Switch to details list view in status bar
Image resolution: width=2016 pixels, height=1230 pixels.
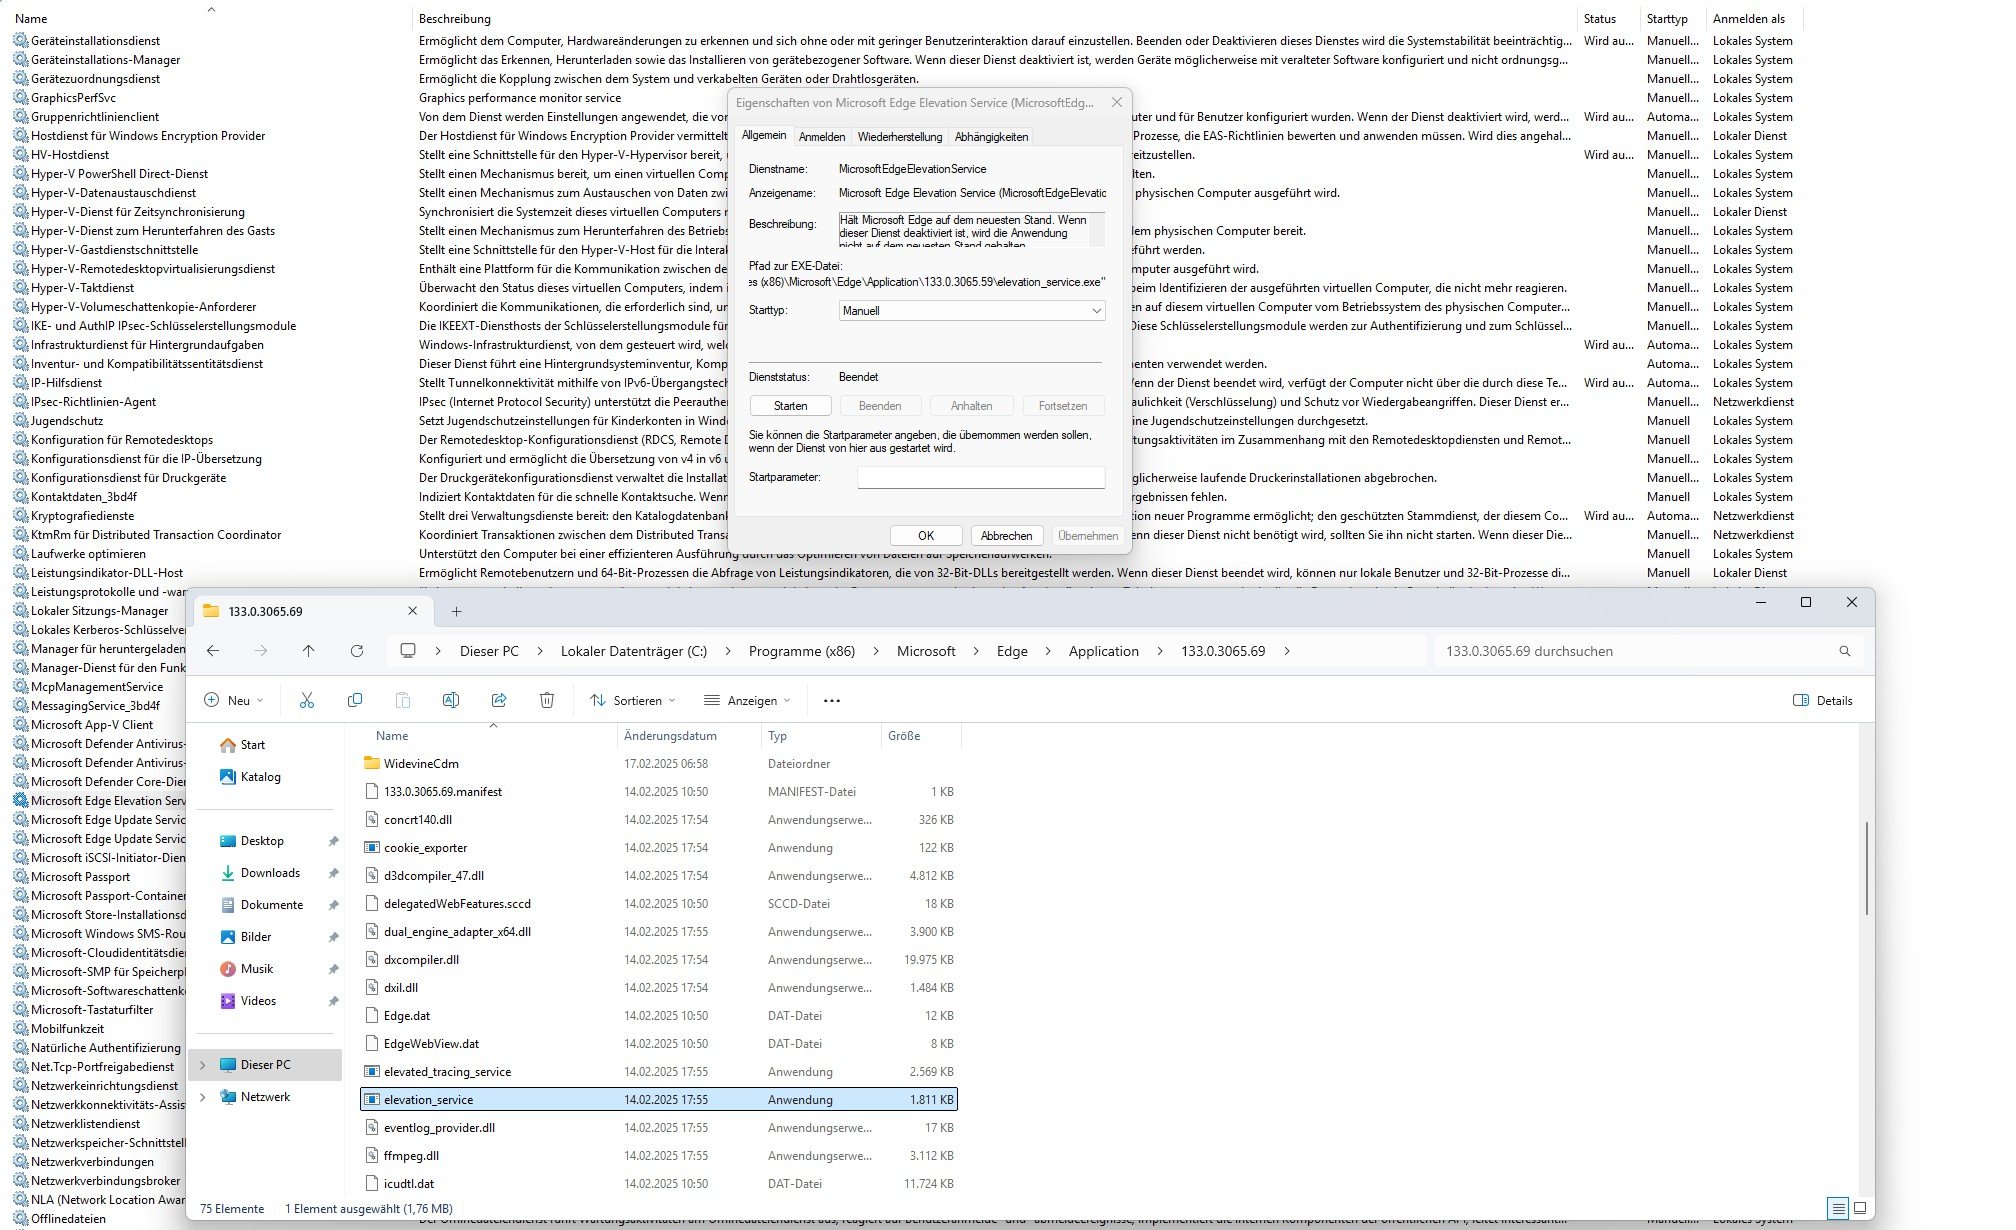(x=1838, y=1208)
